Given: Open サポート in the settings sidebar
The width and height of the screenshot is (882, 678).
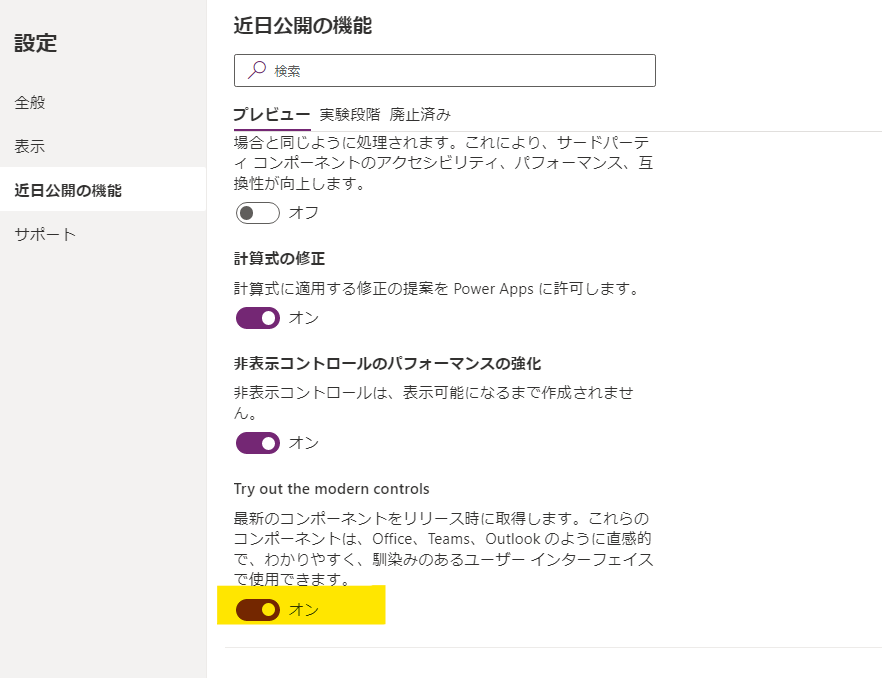Looking at the screenshot, I should pyautogui.click(x=45, y=234).
